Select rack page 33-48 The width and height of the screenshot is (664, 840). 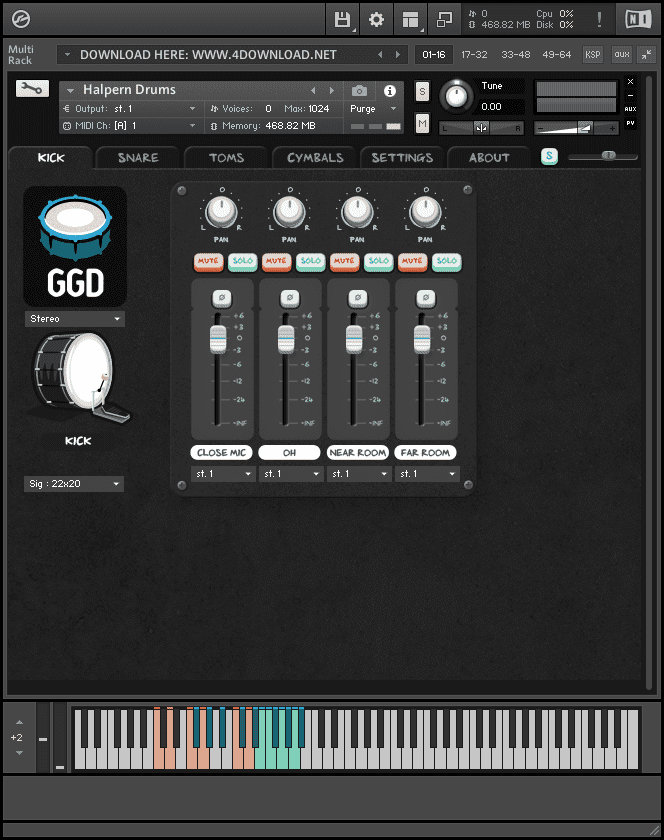coord(516,55)
